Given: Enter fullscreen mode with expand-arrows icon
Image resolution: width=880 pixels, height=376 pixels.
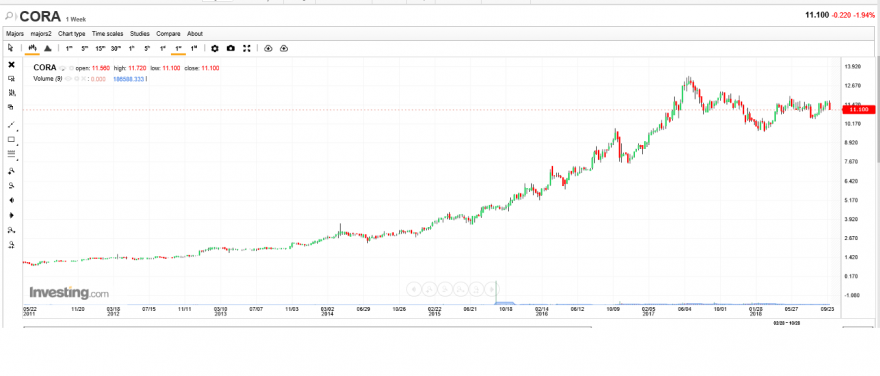Looking at the screenshot, I should click(246, 48).
